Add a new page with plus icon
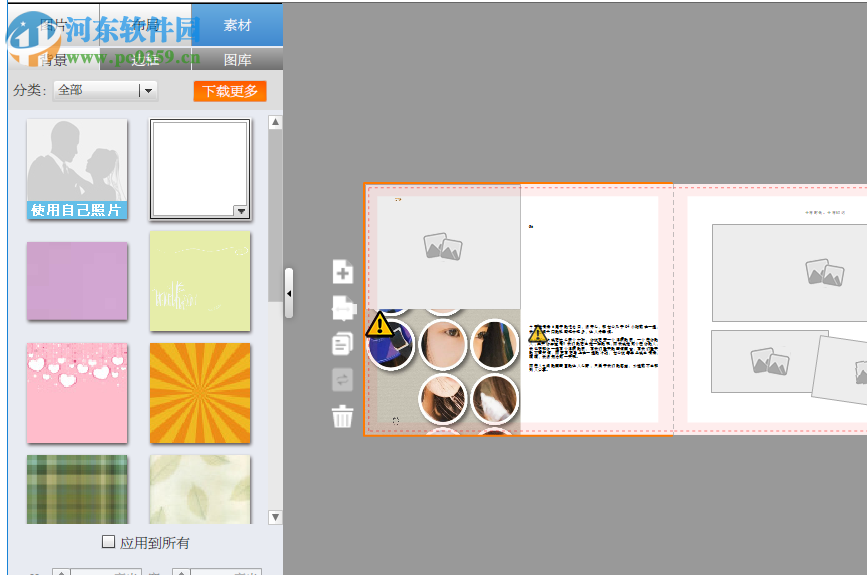Screen dimensions: 867x575 click(343, 271)
